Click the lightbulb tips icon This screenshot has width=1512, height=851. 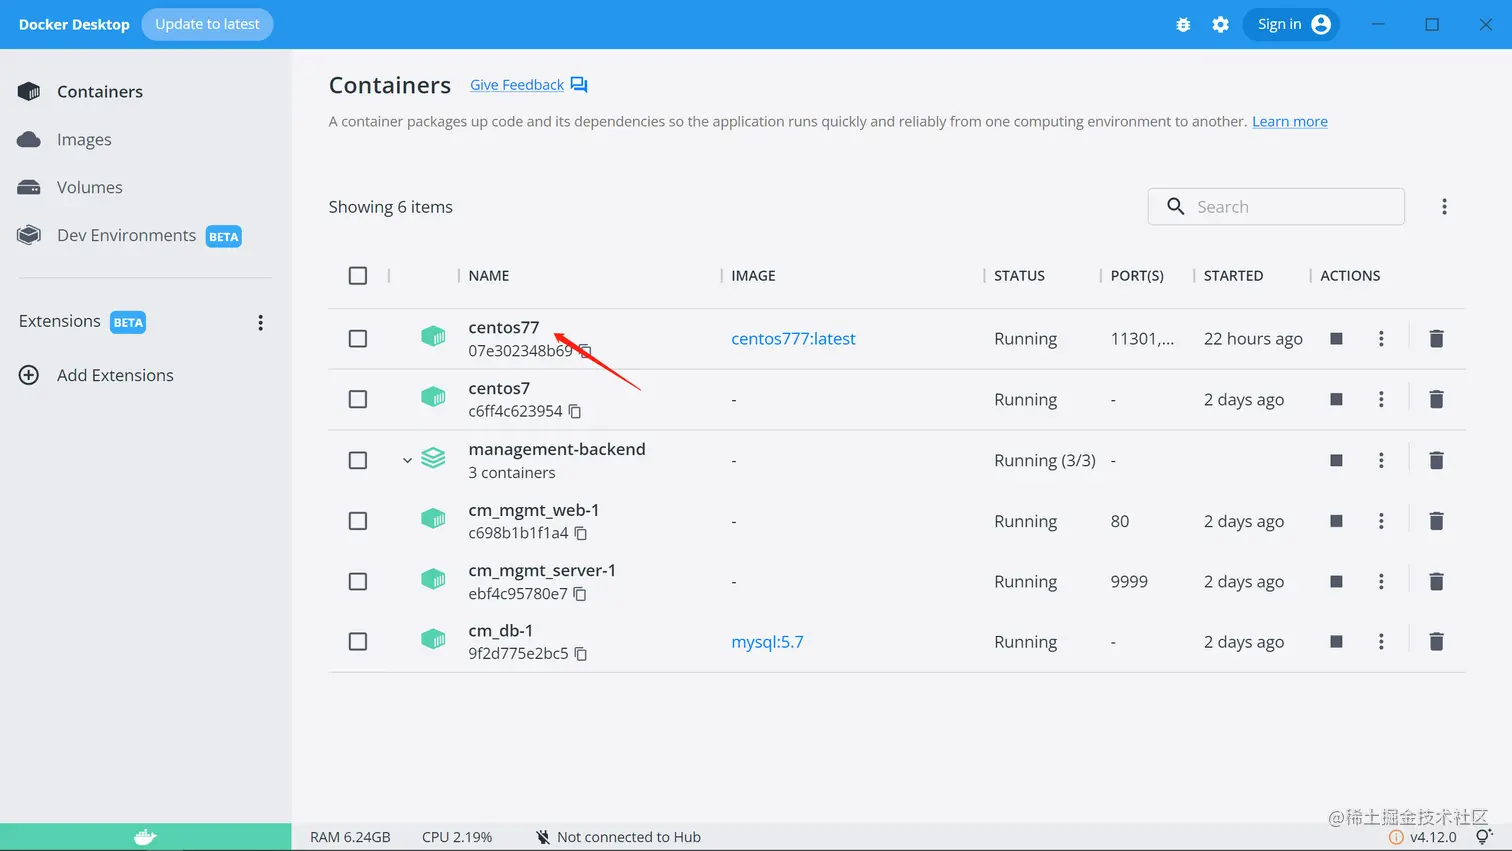click(1483, 837)
